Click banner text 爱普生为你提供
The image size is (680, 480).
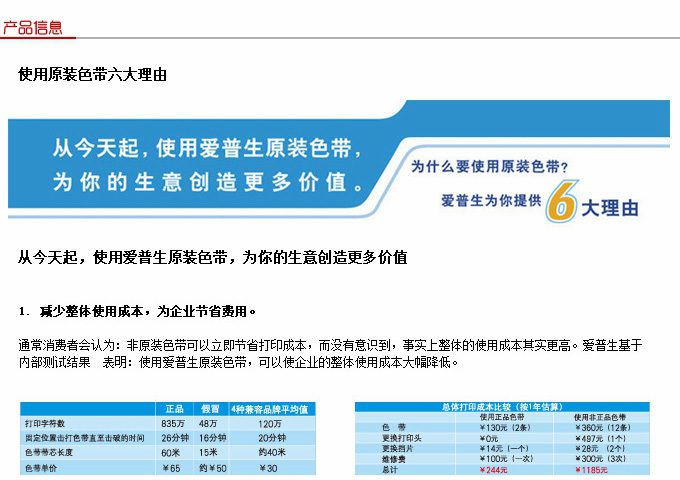(491, 200)
